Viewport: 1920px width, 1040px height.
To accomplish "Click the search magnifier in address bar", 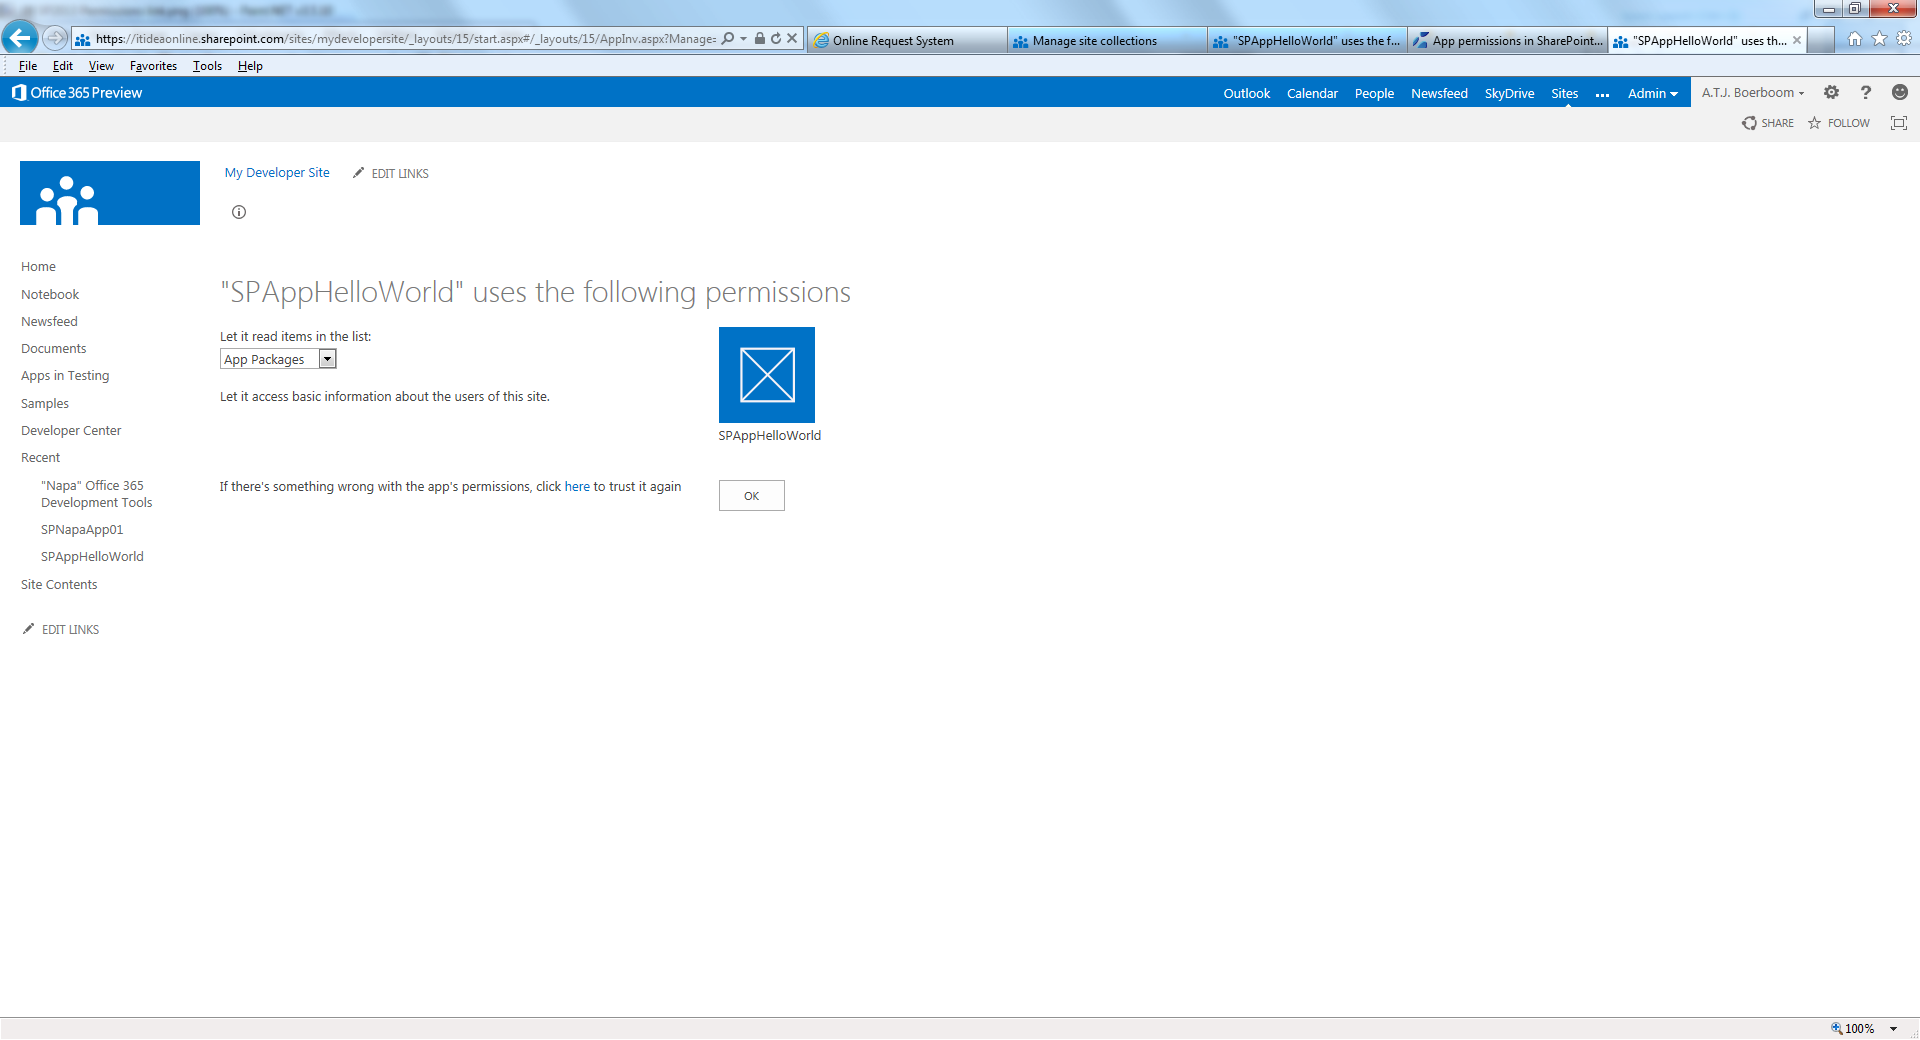I will coord(728,38).
